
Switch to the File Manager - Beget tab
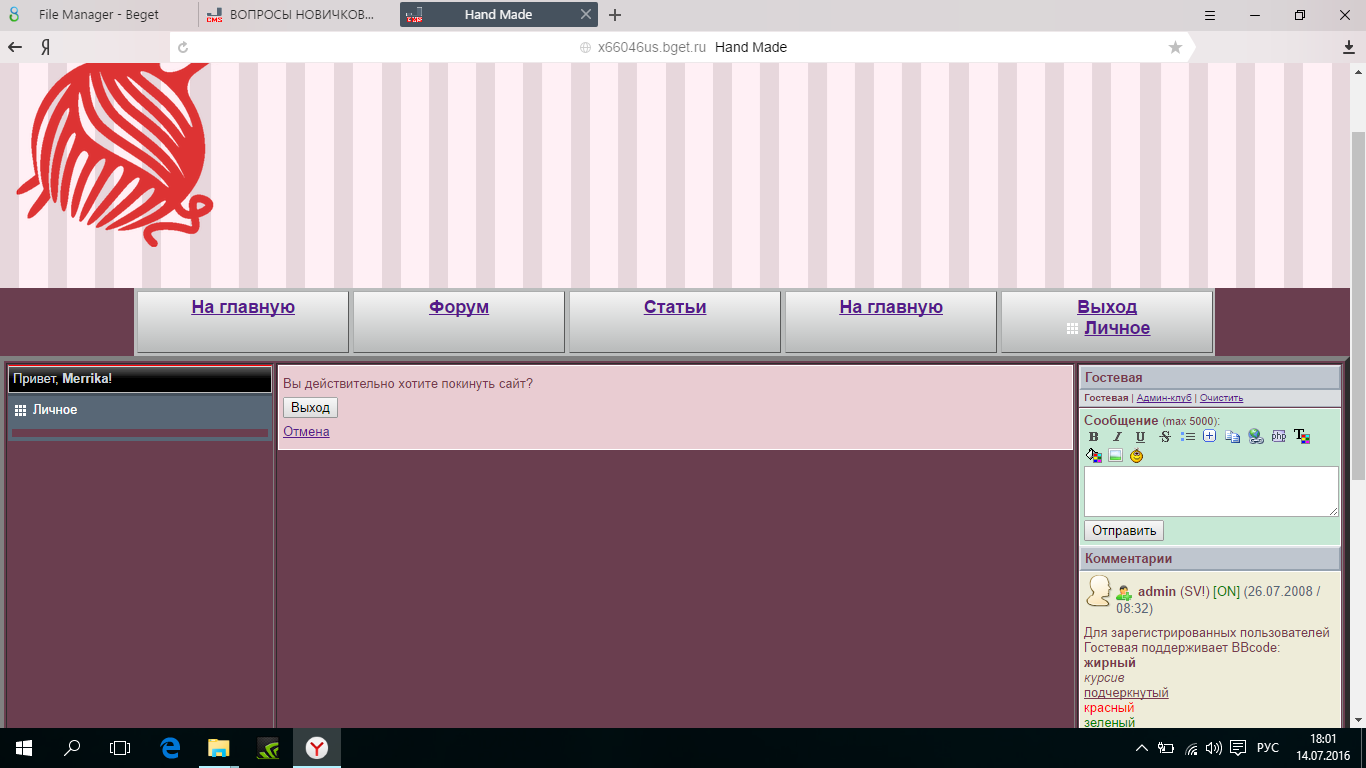[x=98, y=15]
